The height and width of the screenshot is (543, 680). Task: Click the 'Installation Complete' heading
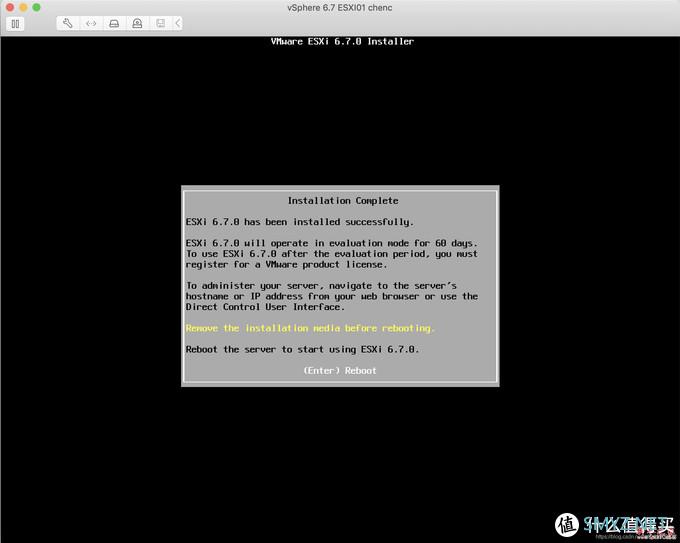point(343,200)
